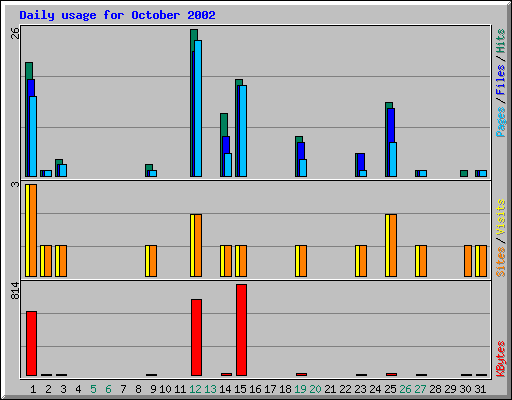Click green weekend day label '27'
The width and height of the screenshot is (512, 400).
420,389
